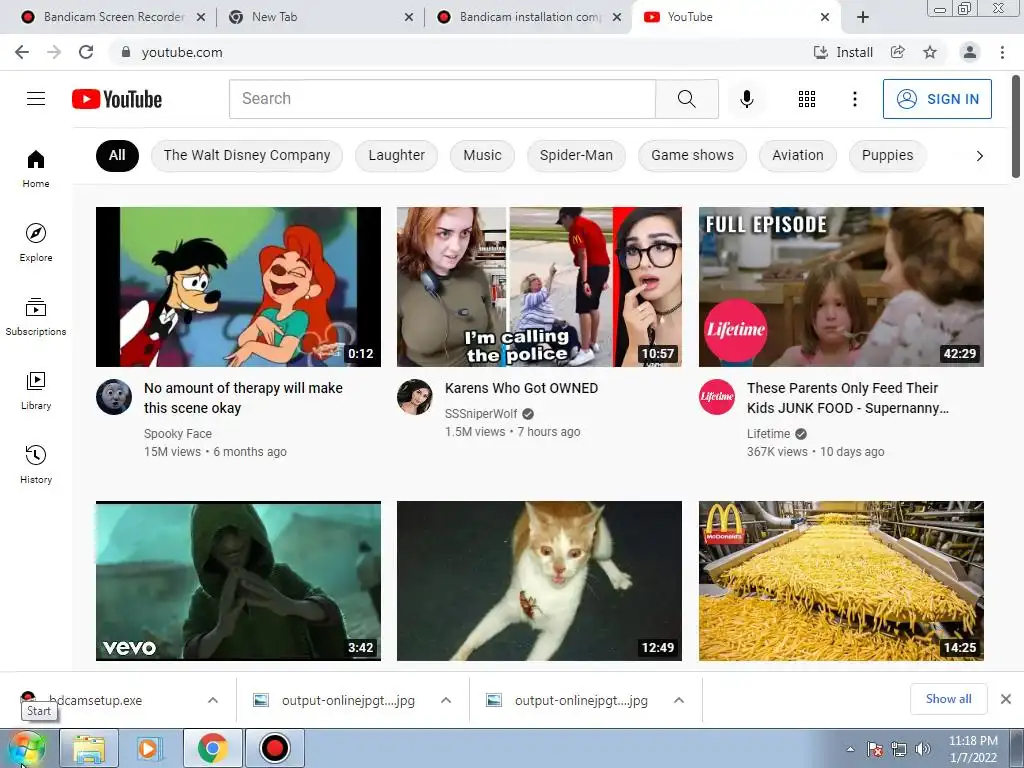
Task: Select the Music chip
Action: pos(483,155)
